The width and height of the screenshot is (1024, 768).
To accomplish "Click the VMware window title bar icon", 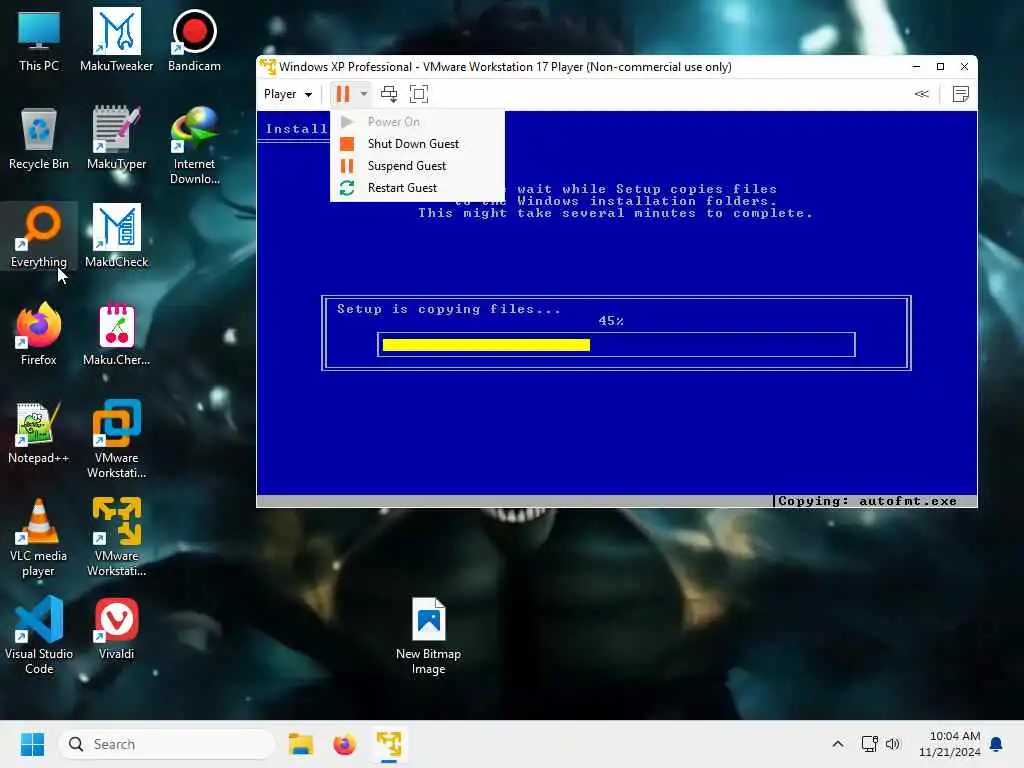I will click(x=268, y=67).
